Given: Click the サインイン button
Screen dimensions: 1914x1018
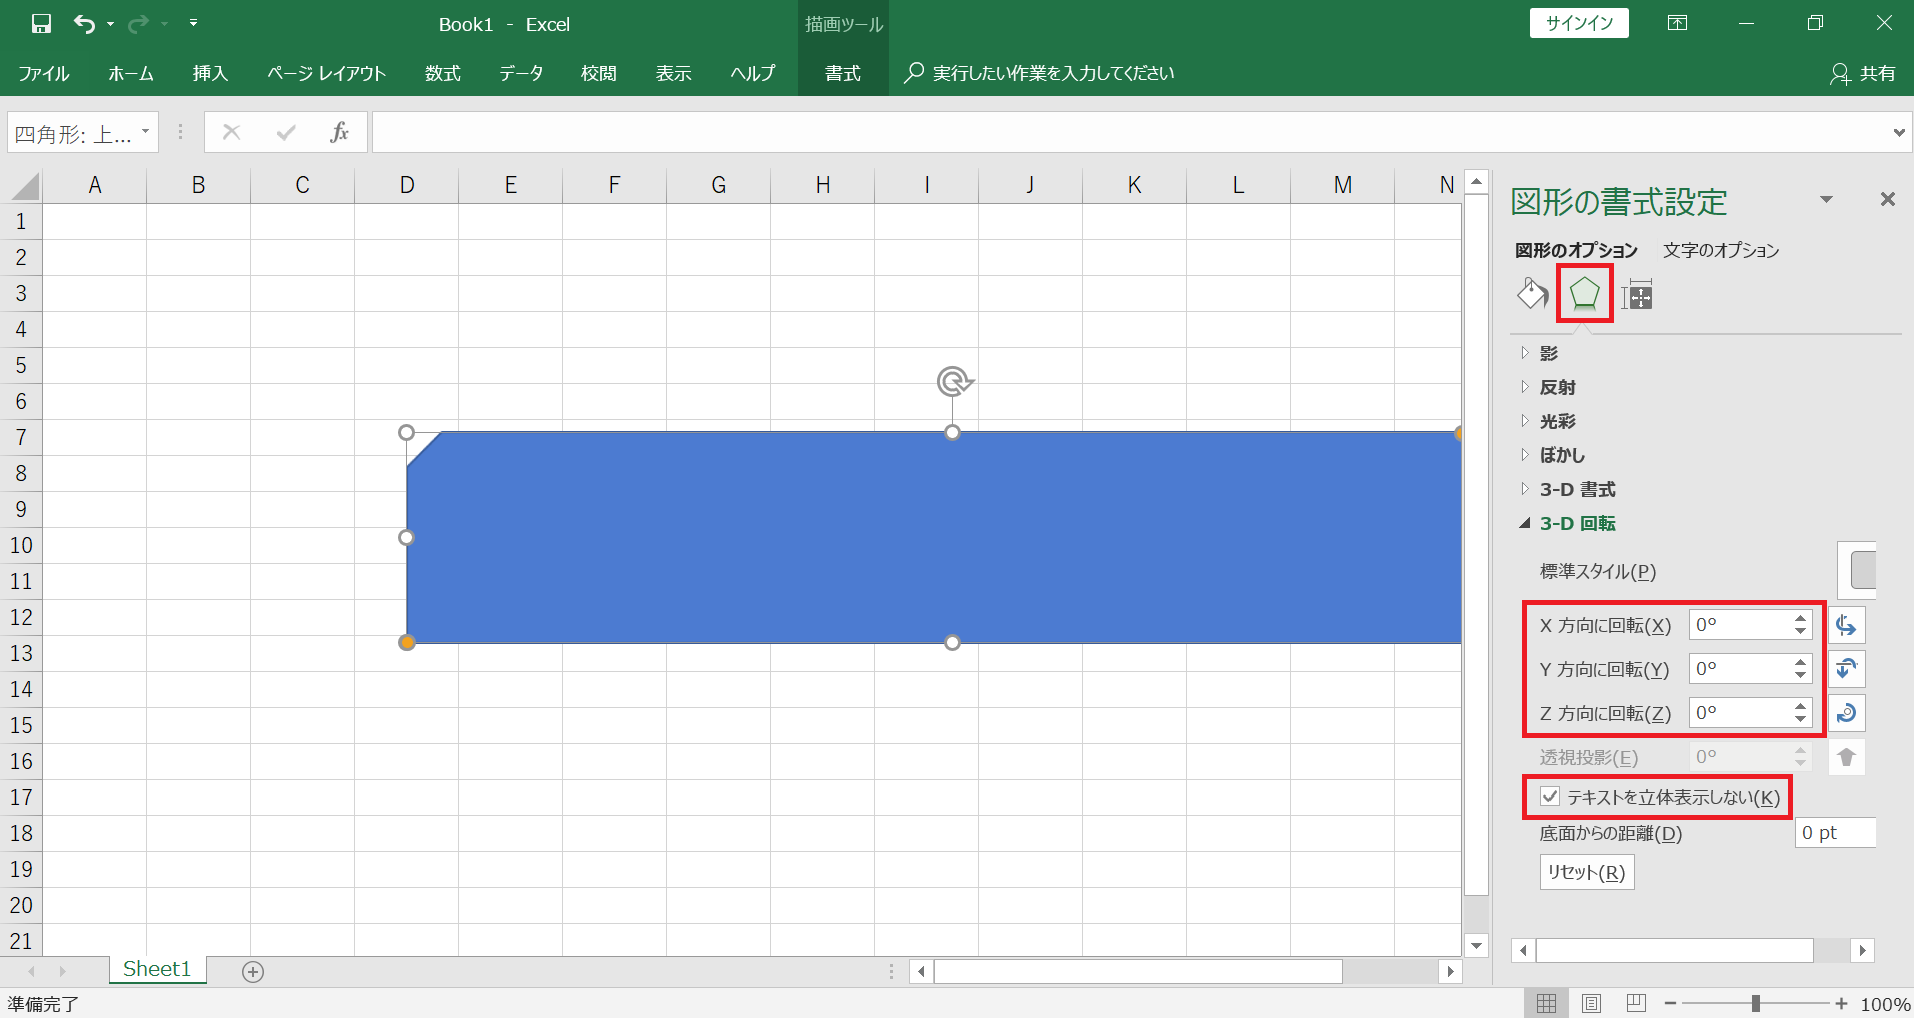Looking at the screenshot, I should click(x=1579, y=23).
